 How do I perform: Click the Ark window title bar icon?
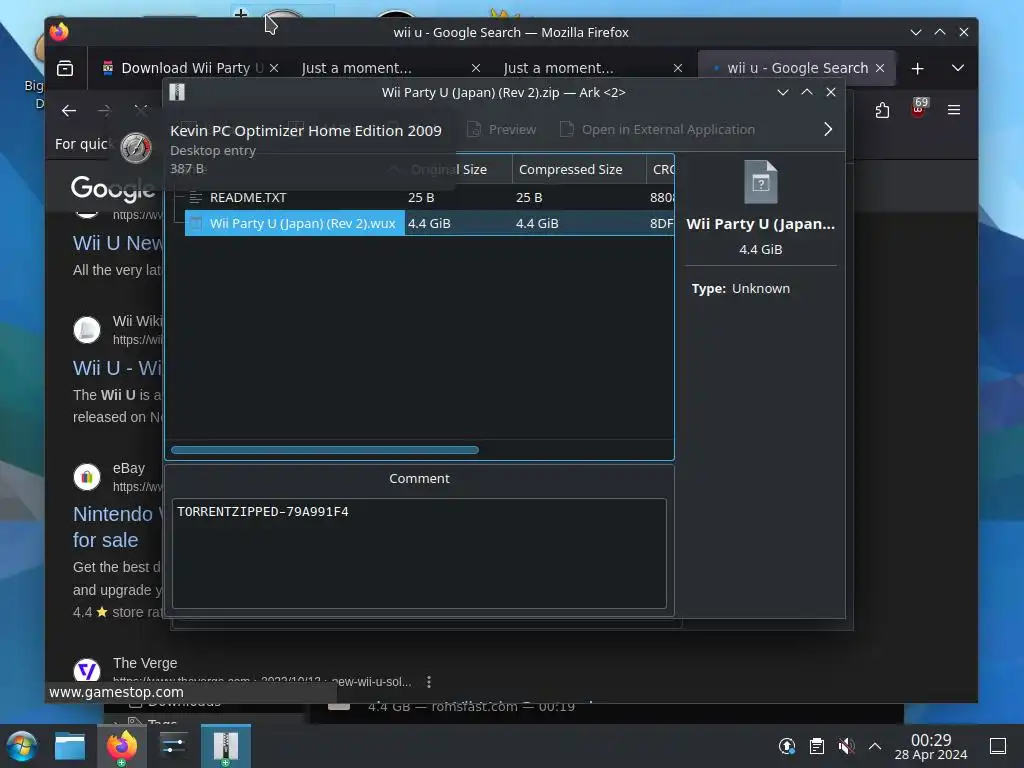pyautogui.click(x=177, y=92)
